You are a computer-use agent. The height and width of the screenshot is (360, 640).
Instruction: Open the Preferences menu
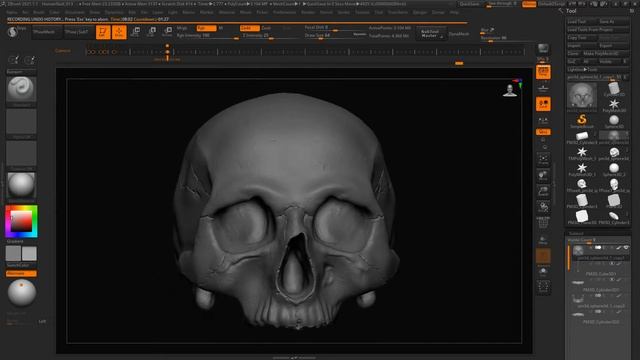click(284, 13)
